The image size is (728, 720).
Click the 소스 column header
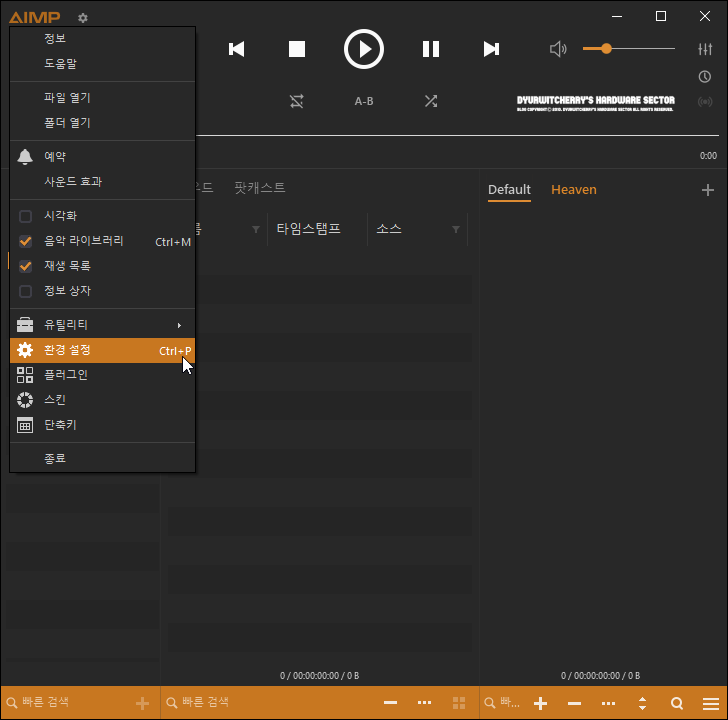389,229
